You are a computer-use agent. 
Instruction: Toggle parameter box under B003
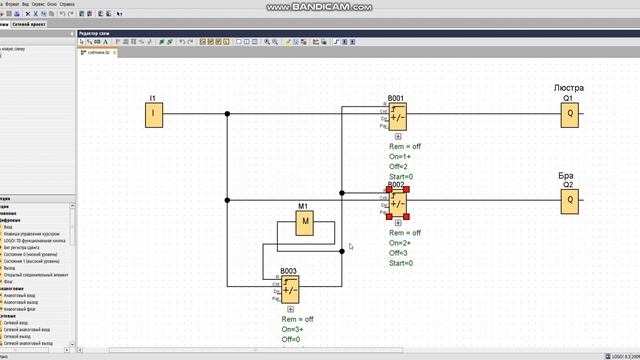tap(291, 309)
